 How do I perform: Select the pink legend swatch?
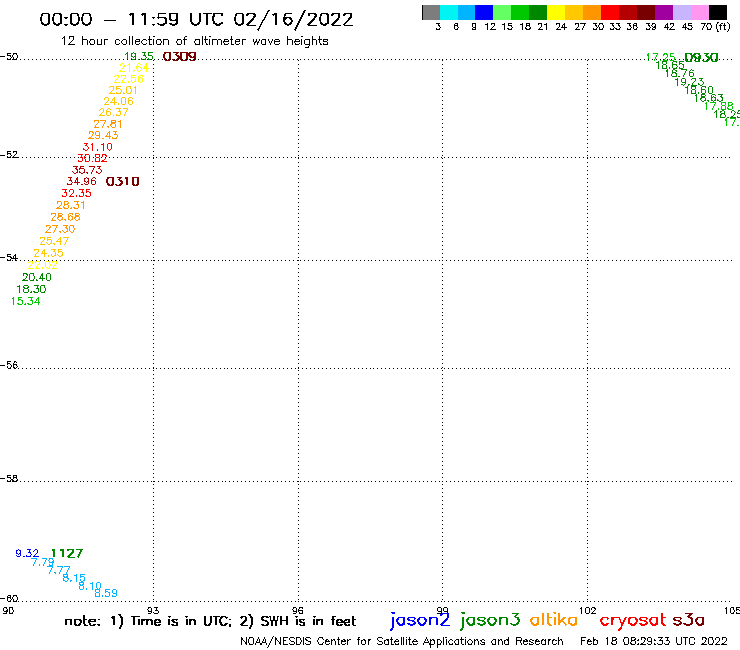pos(700,12)
